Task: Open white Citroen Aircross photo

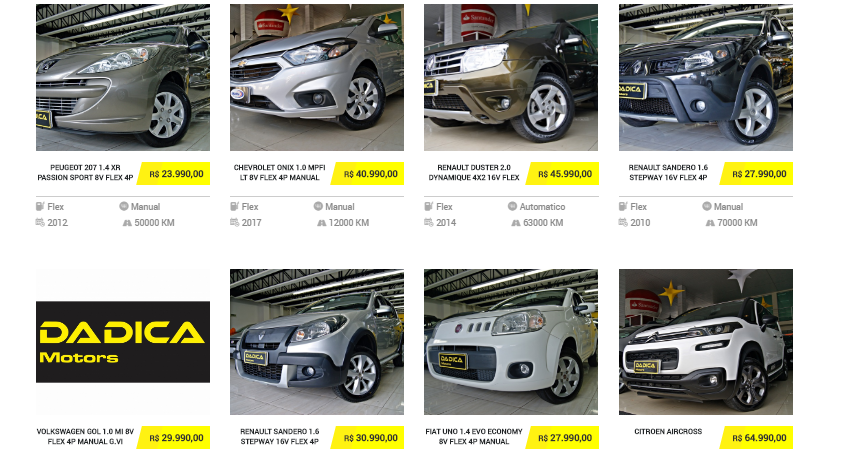Action: pos(706,342)
